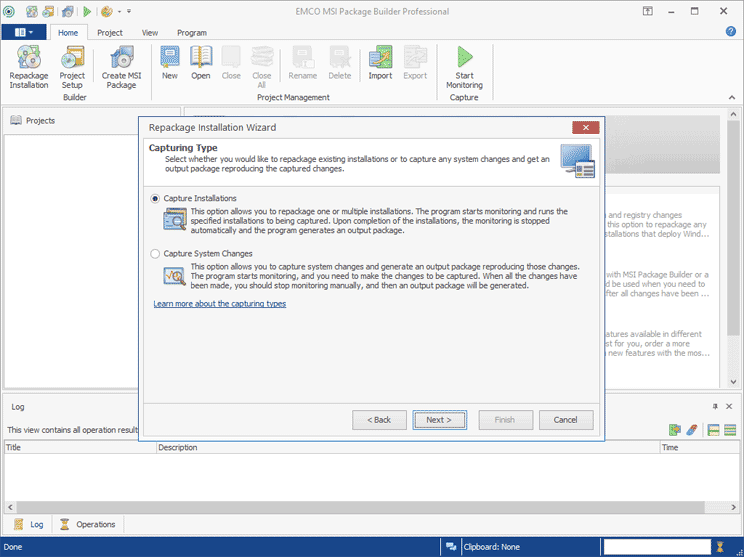Click the Open project icon
Screen dimensions: 744x557
201,63
